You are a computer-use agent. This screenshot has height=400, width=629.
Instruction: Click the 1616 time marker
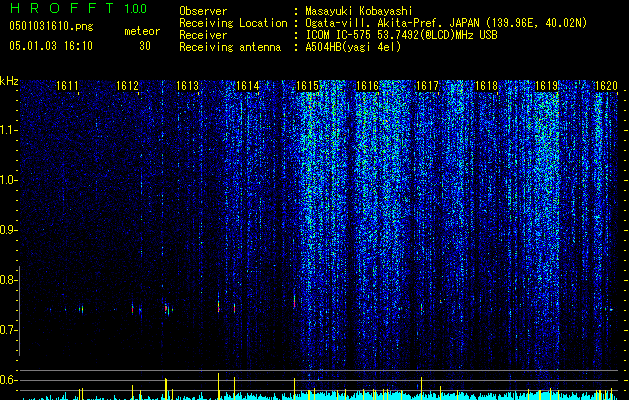tap(367, 86)
